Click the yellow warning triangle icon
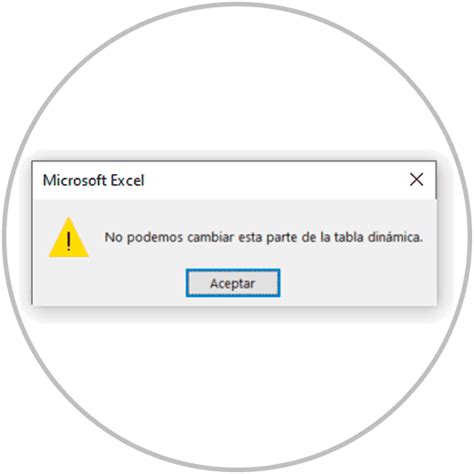 [68, 237]
